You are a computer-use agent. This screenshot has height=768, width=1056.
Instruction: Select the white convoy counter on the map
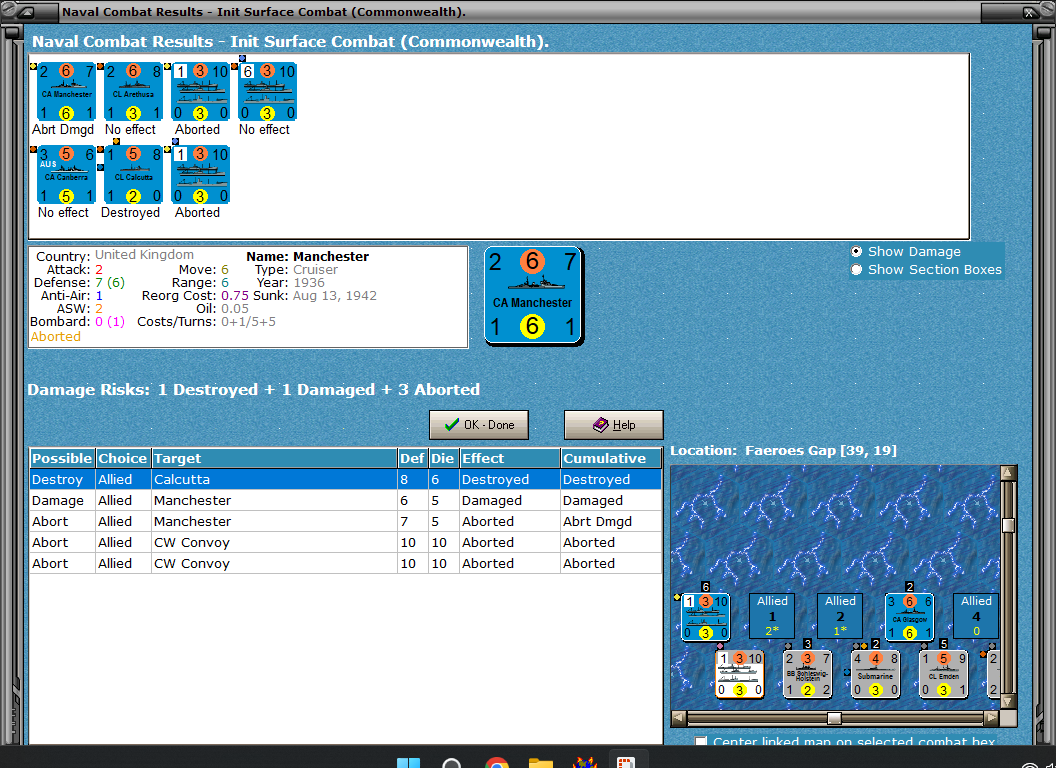tap(739, 674)
